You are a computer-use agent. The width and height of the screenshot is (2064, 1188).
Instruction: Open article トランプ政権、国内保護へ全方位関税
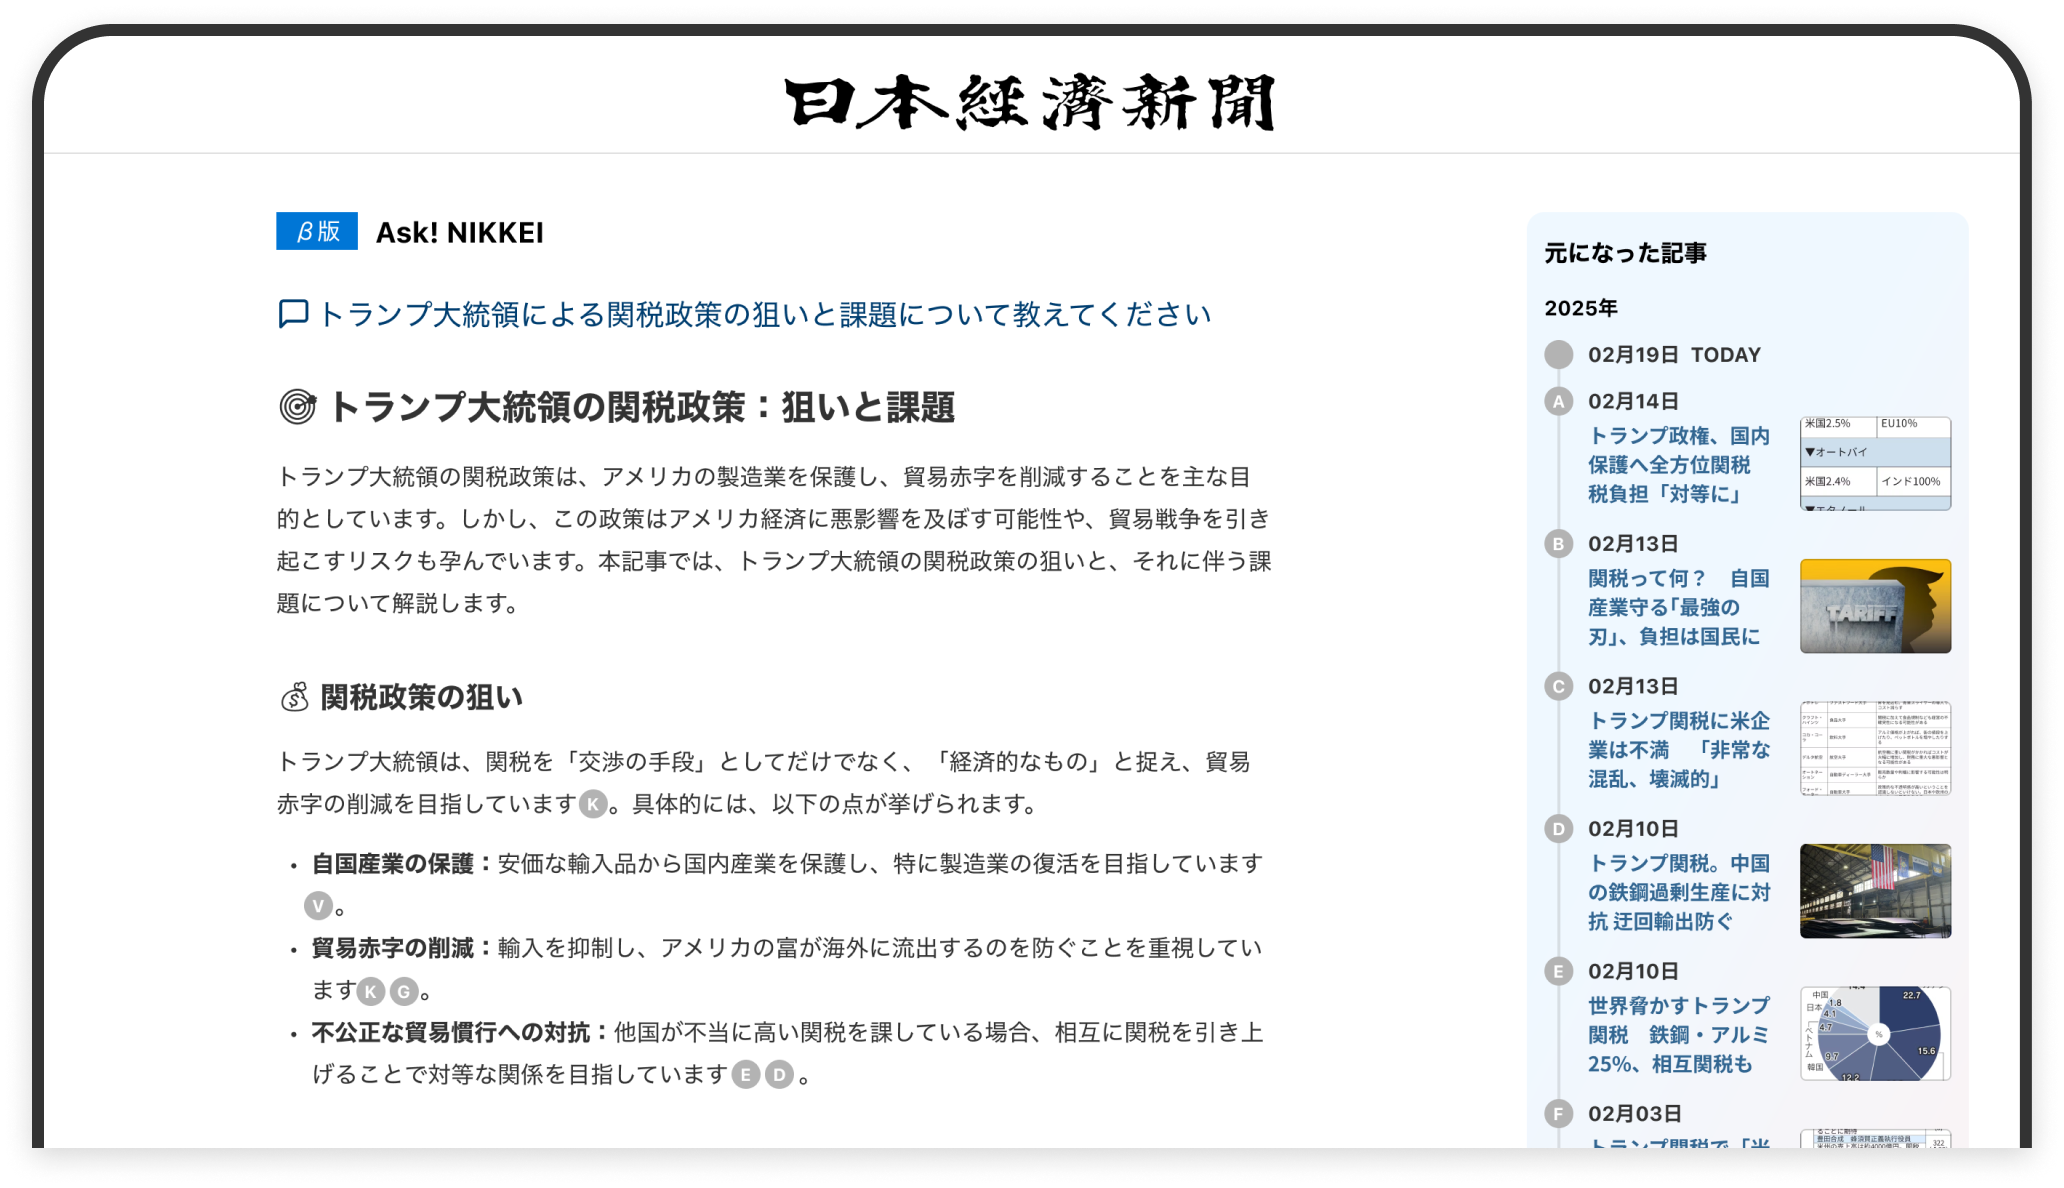pyautogui.click(x=1678, y=465)
